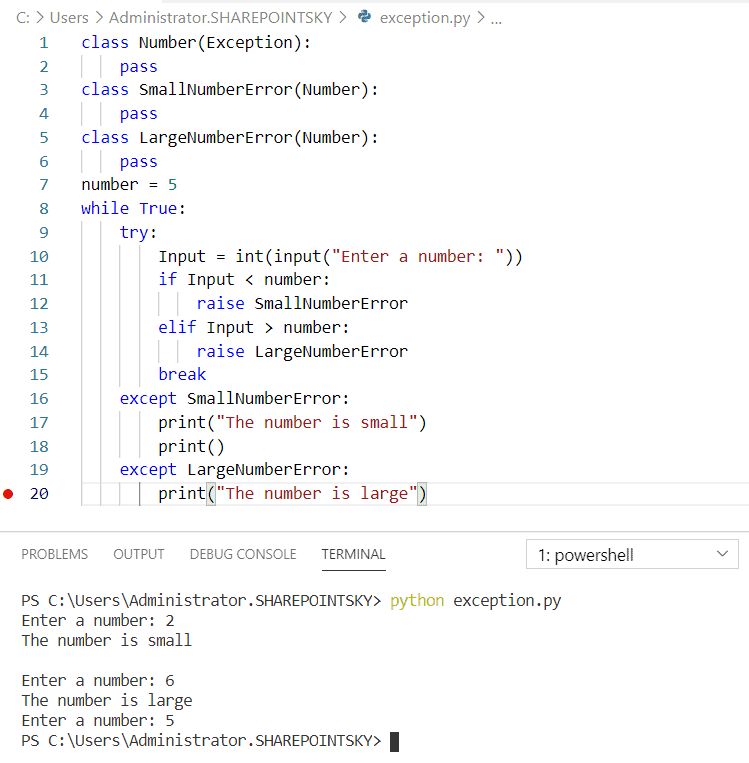Open the Users breadcrumb folder
This screenshot has height=763, width=749.
pyautogui.click(x=69, y=18)
